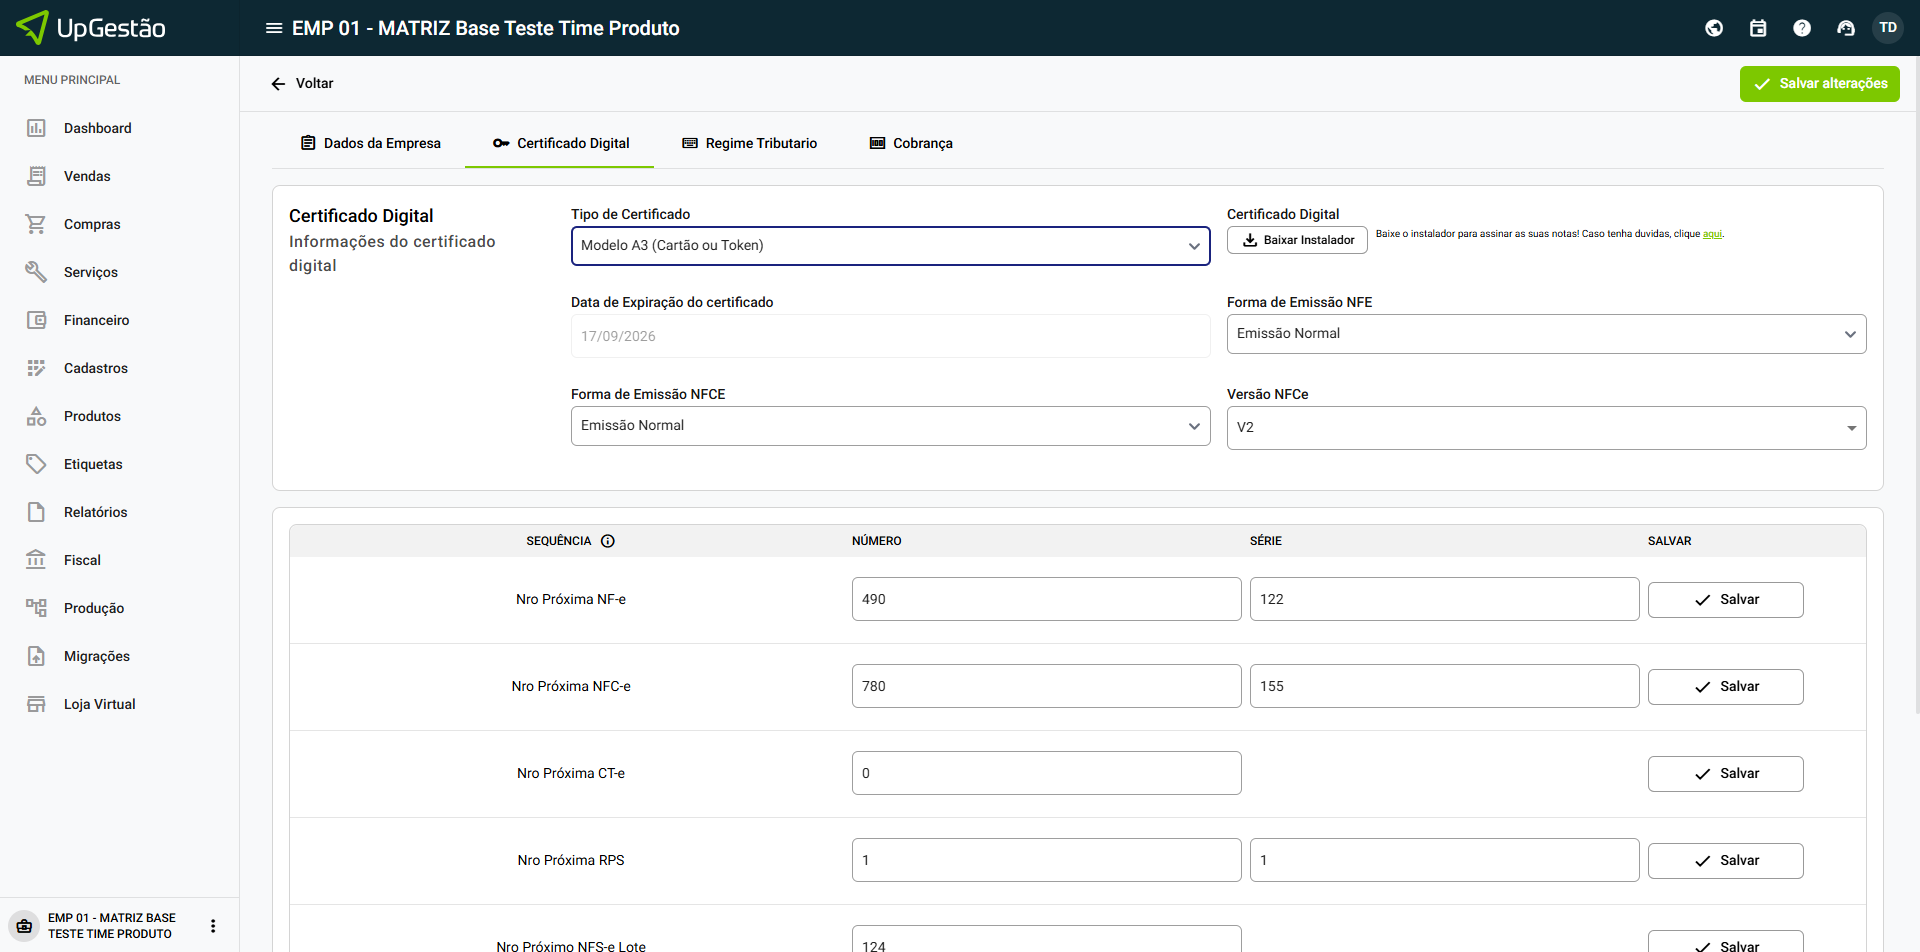The image size is (1920, 952).
Task: Click the TD user avatar
Action: click(1888, 28)
